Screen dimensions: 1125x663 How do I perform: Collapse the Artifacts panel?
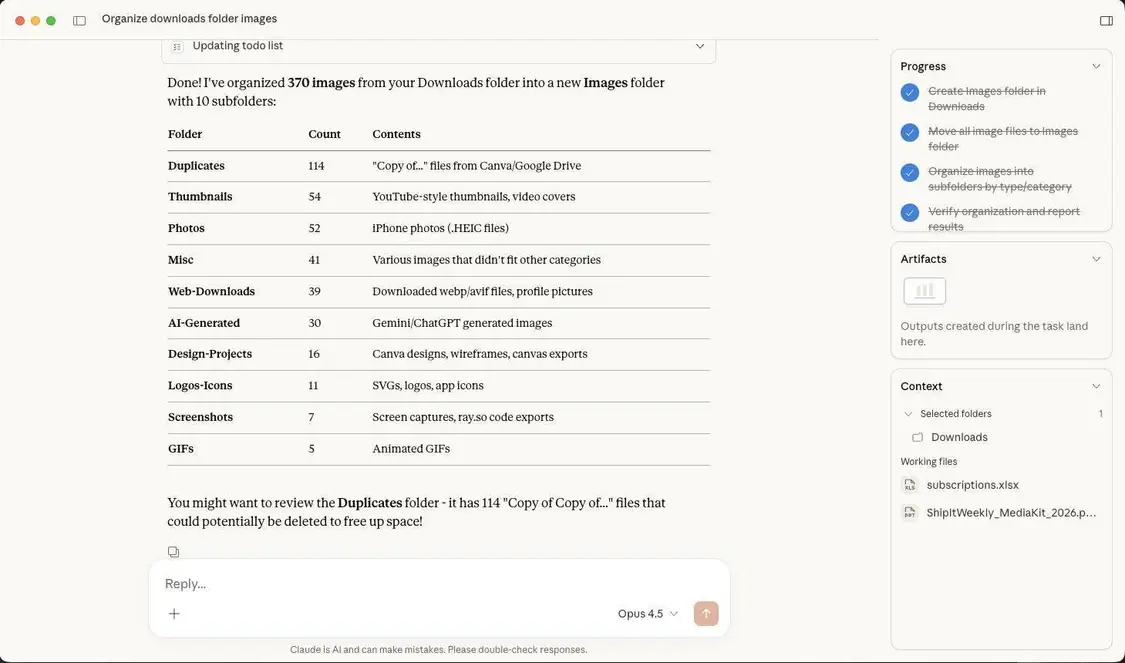click(1096, 259)
